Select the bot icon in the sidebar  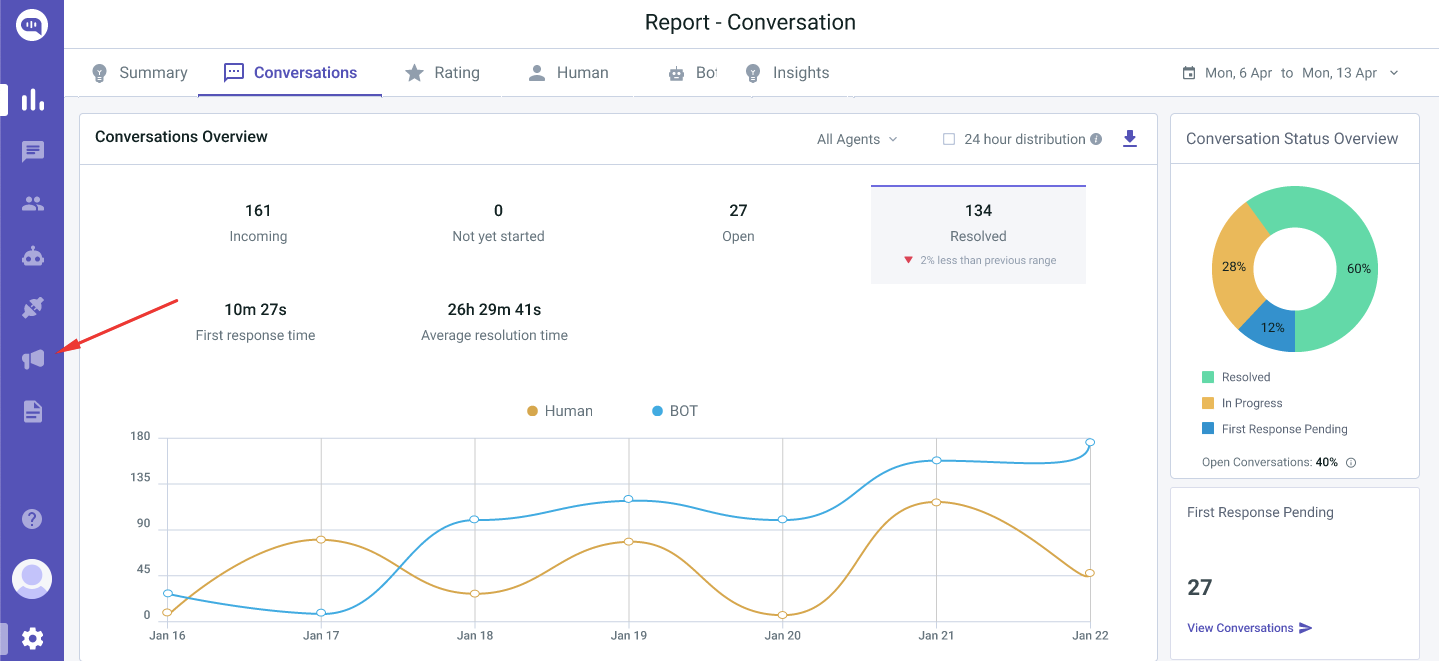coord(33,255)
